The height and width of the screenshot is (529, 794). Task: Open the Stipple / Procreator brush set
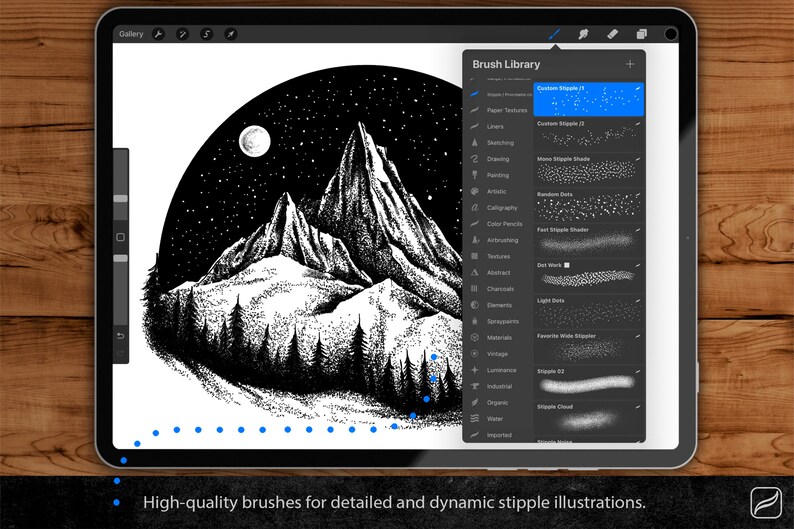pos(500,94)
